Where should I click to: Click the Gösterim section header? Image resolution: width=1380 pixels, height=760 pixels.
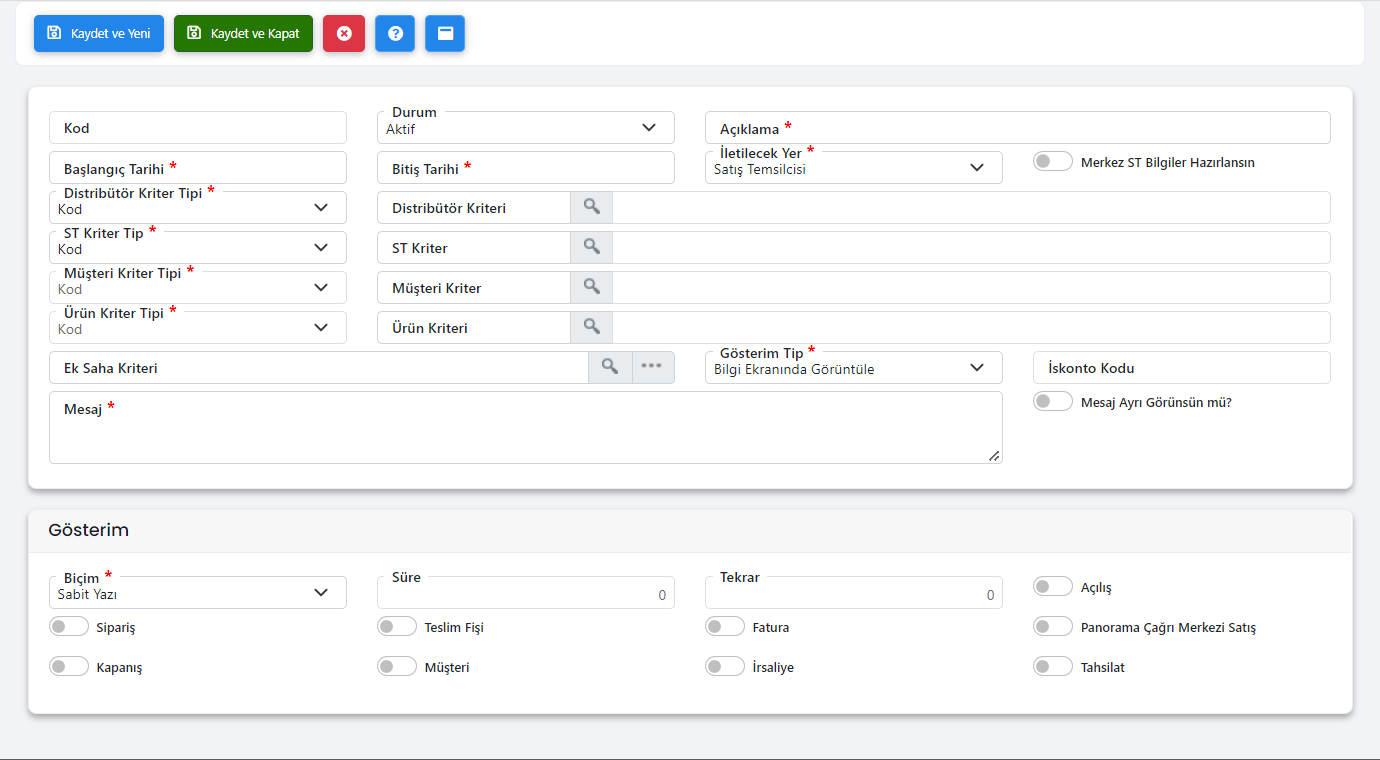pos(690,531)
